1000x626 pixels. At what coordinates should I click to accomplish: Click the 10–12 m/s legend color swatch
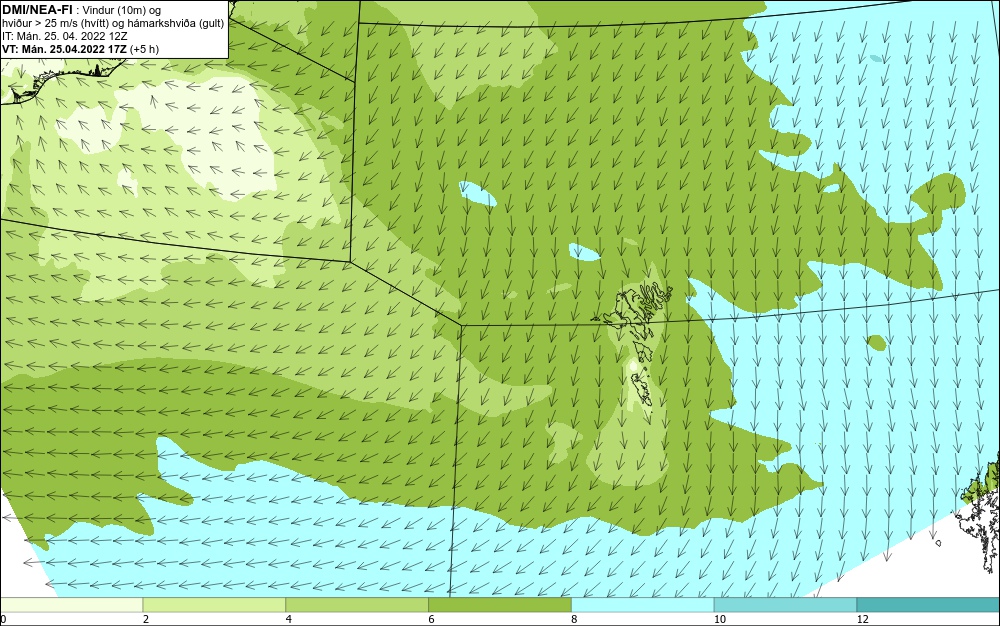pos(786,605)
